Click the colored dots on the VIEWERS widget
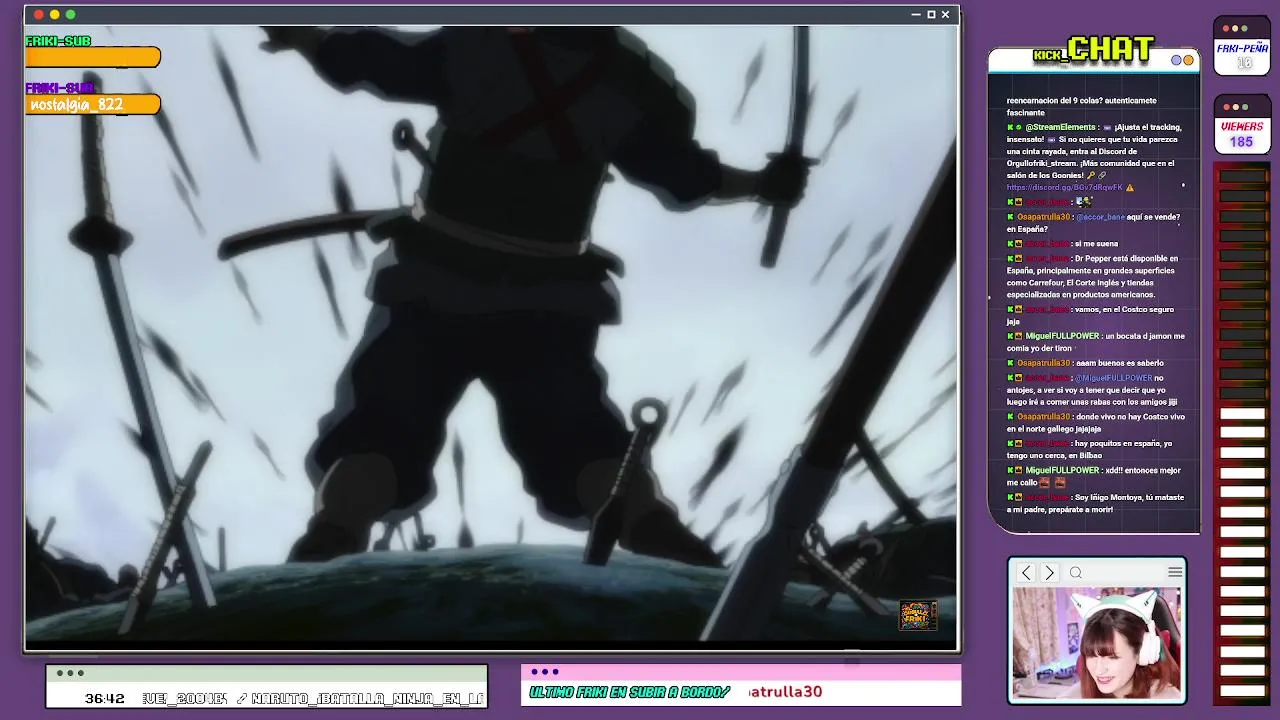 point(1235,107)
